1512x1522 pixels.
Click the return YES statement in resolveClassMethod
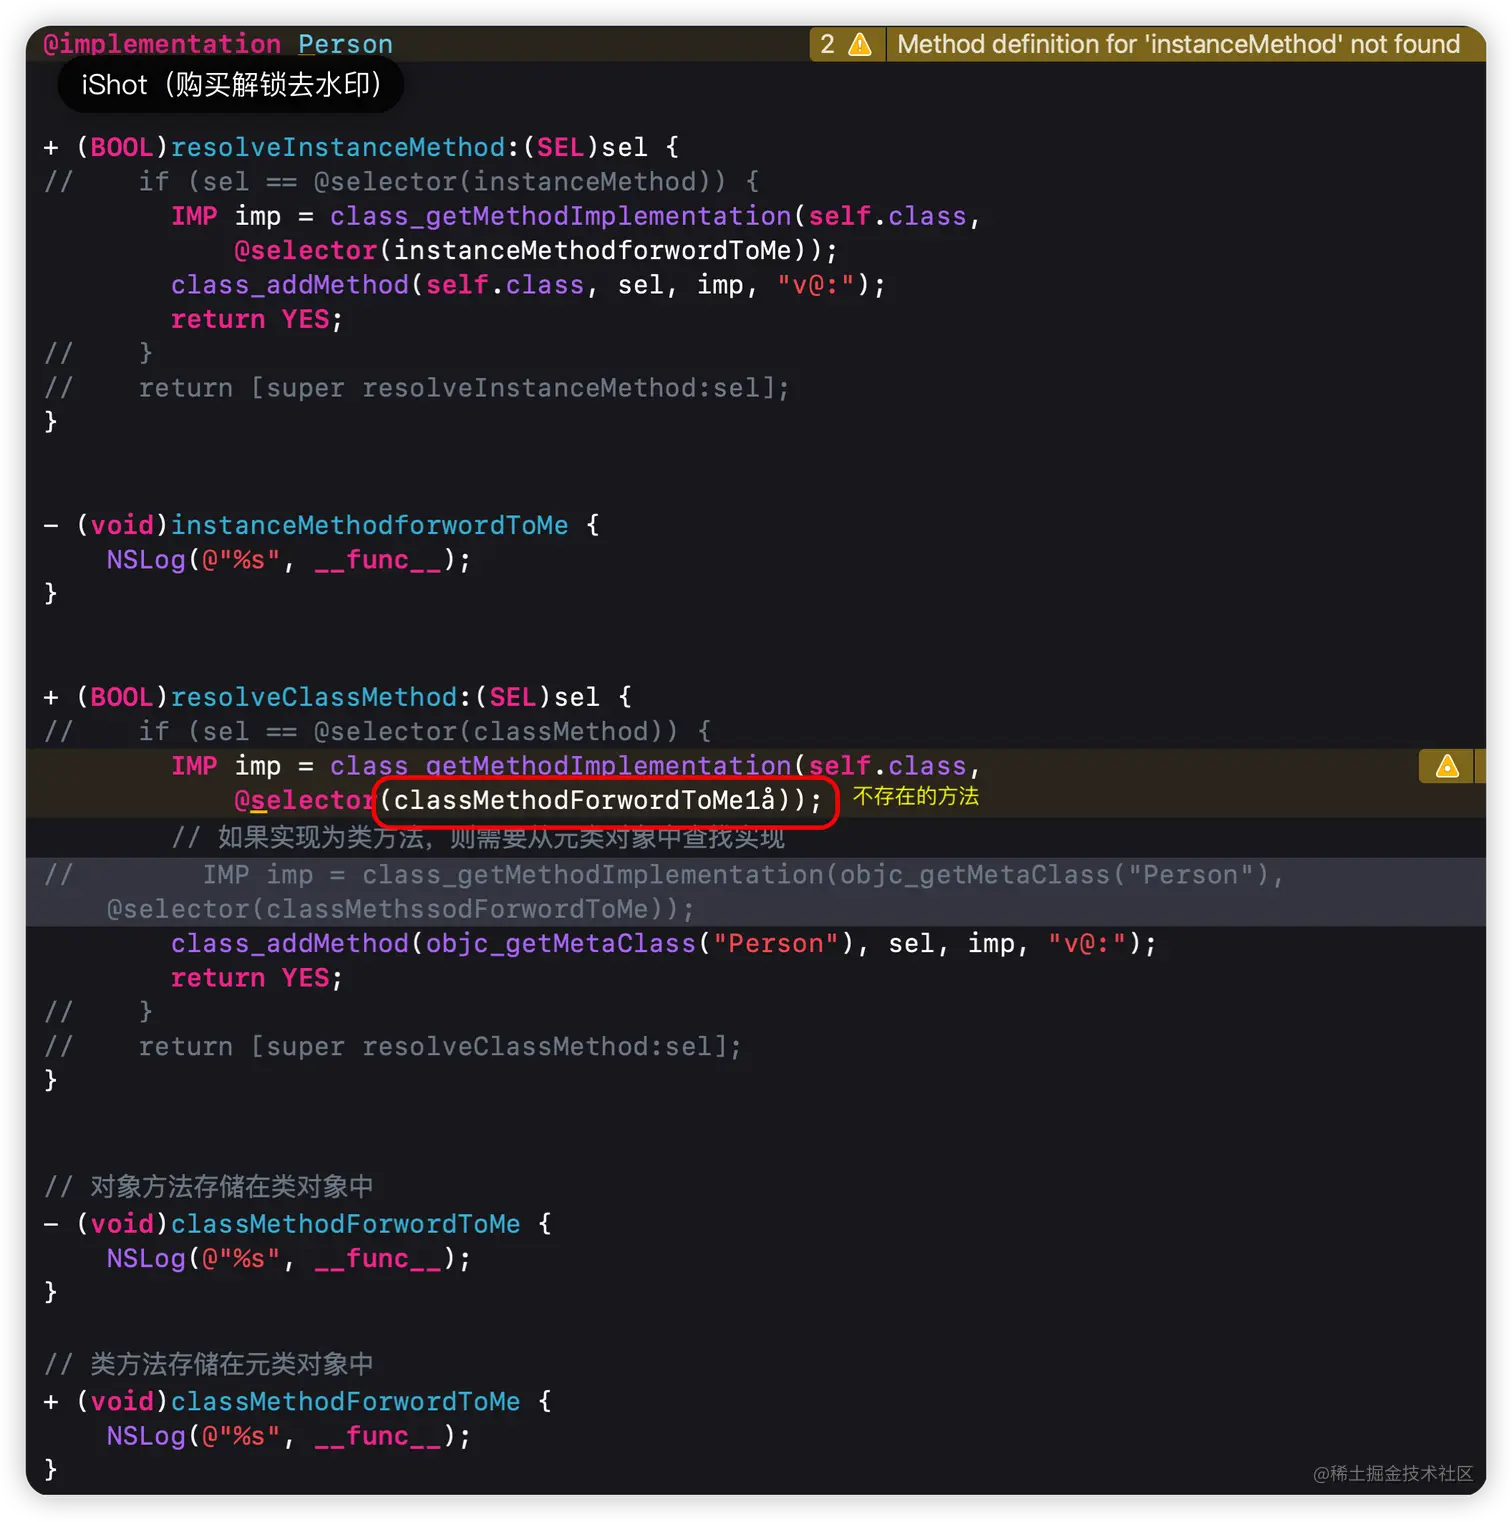254,977
